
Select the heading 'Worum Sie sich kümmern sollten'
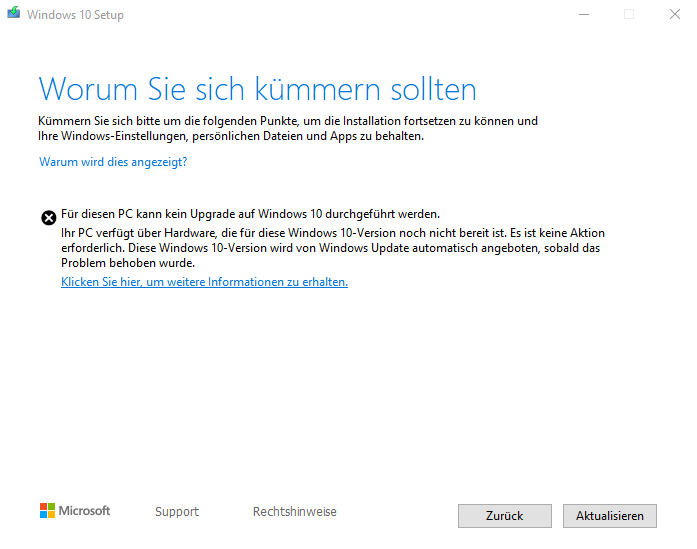point(257,89)
